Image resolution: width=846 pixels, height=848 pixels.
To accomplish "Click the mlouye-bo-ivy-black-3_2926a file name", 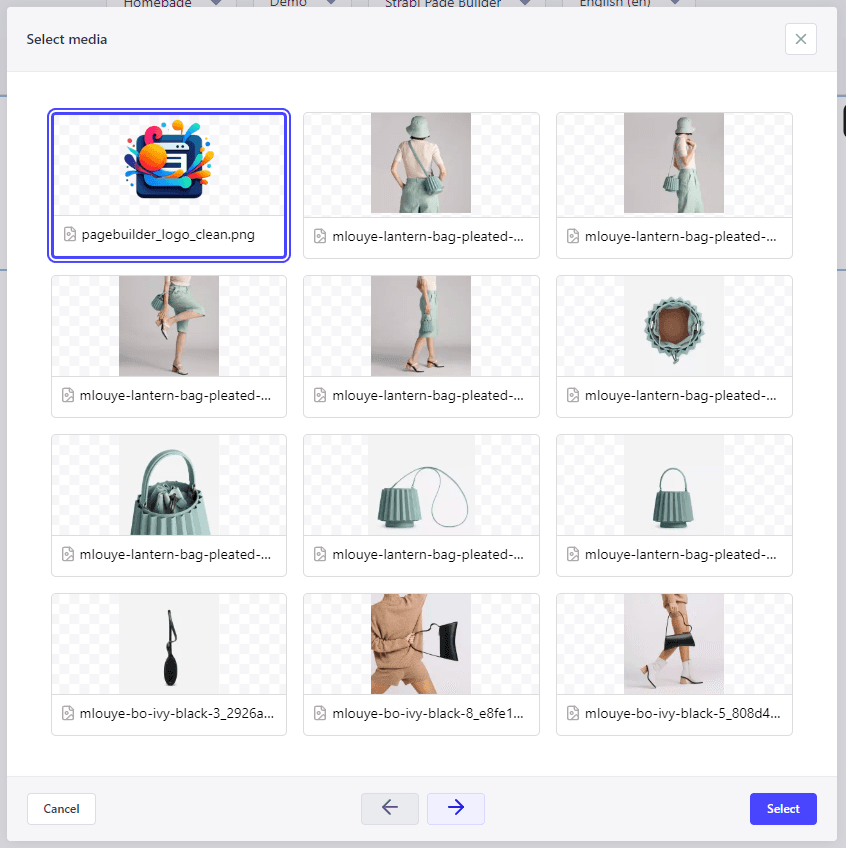I will click(177, 714).
